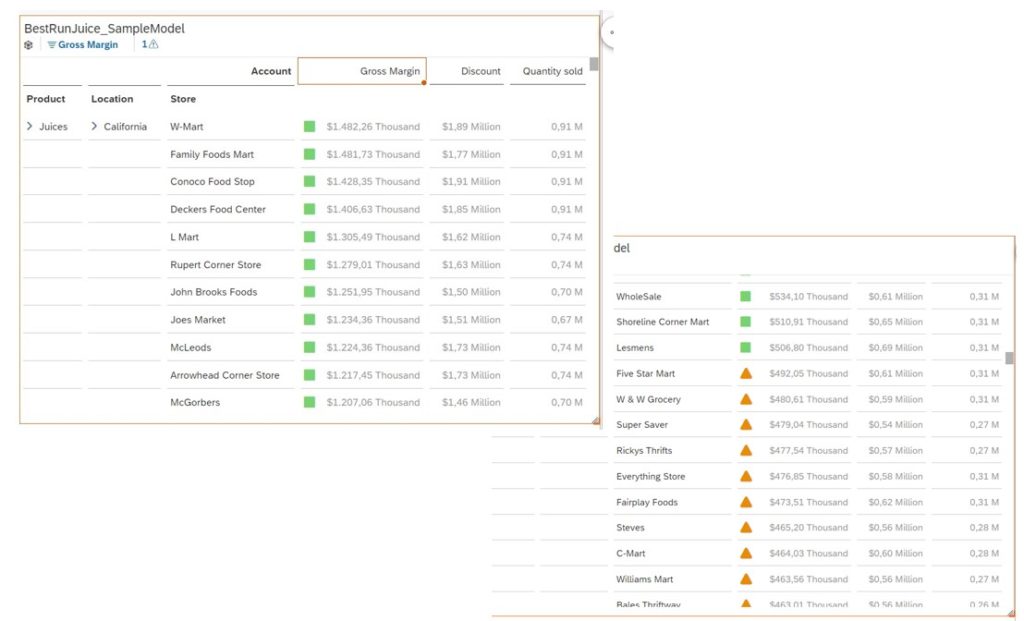Click the BestRunJuice_SampleModel title

click(x=103, y=28)
